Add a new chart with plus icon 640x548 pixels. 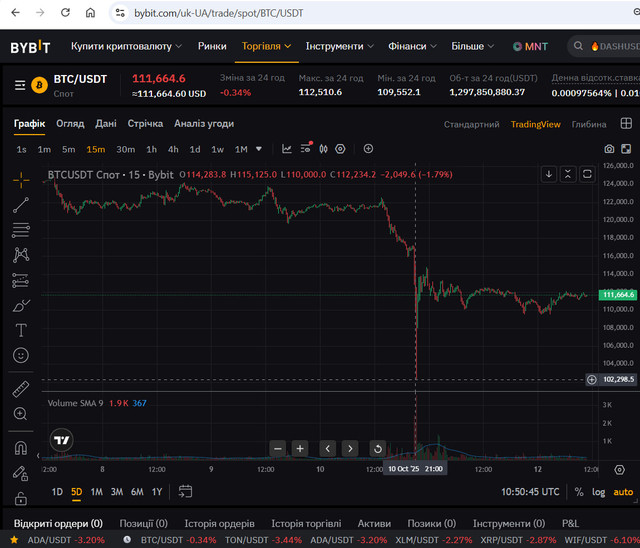(x=368, y=149)
